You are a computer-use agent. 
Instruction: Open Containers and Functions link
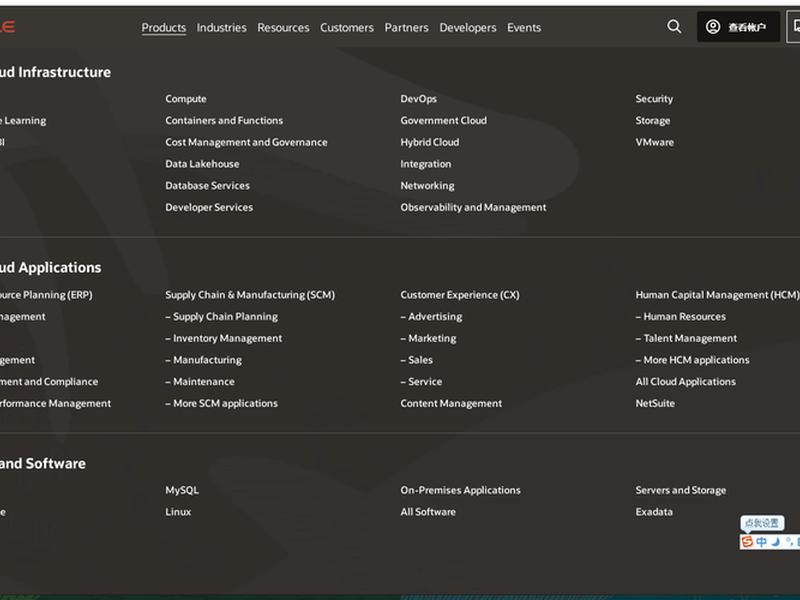[224, 120]
